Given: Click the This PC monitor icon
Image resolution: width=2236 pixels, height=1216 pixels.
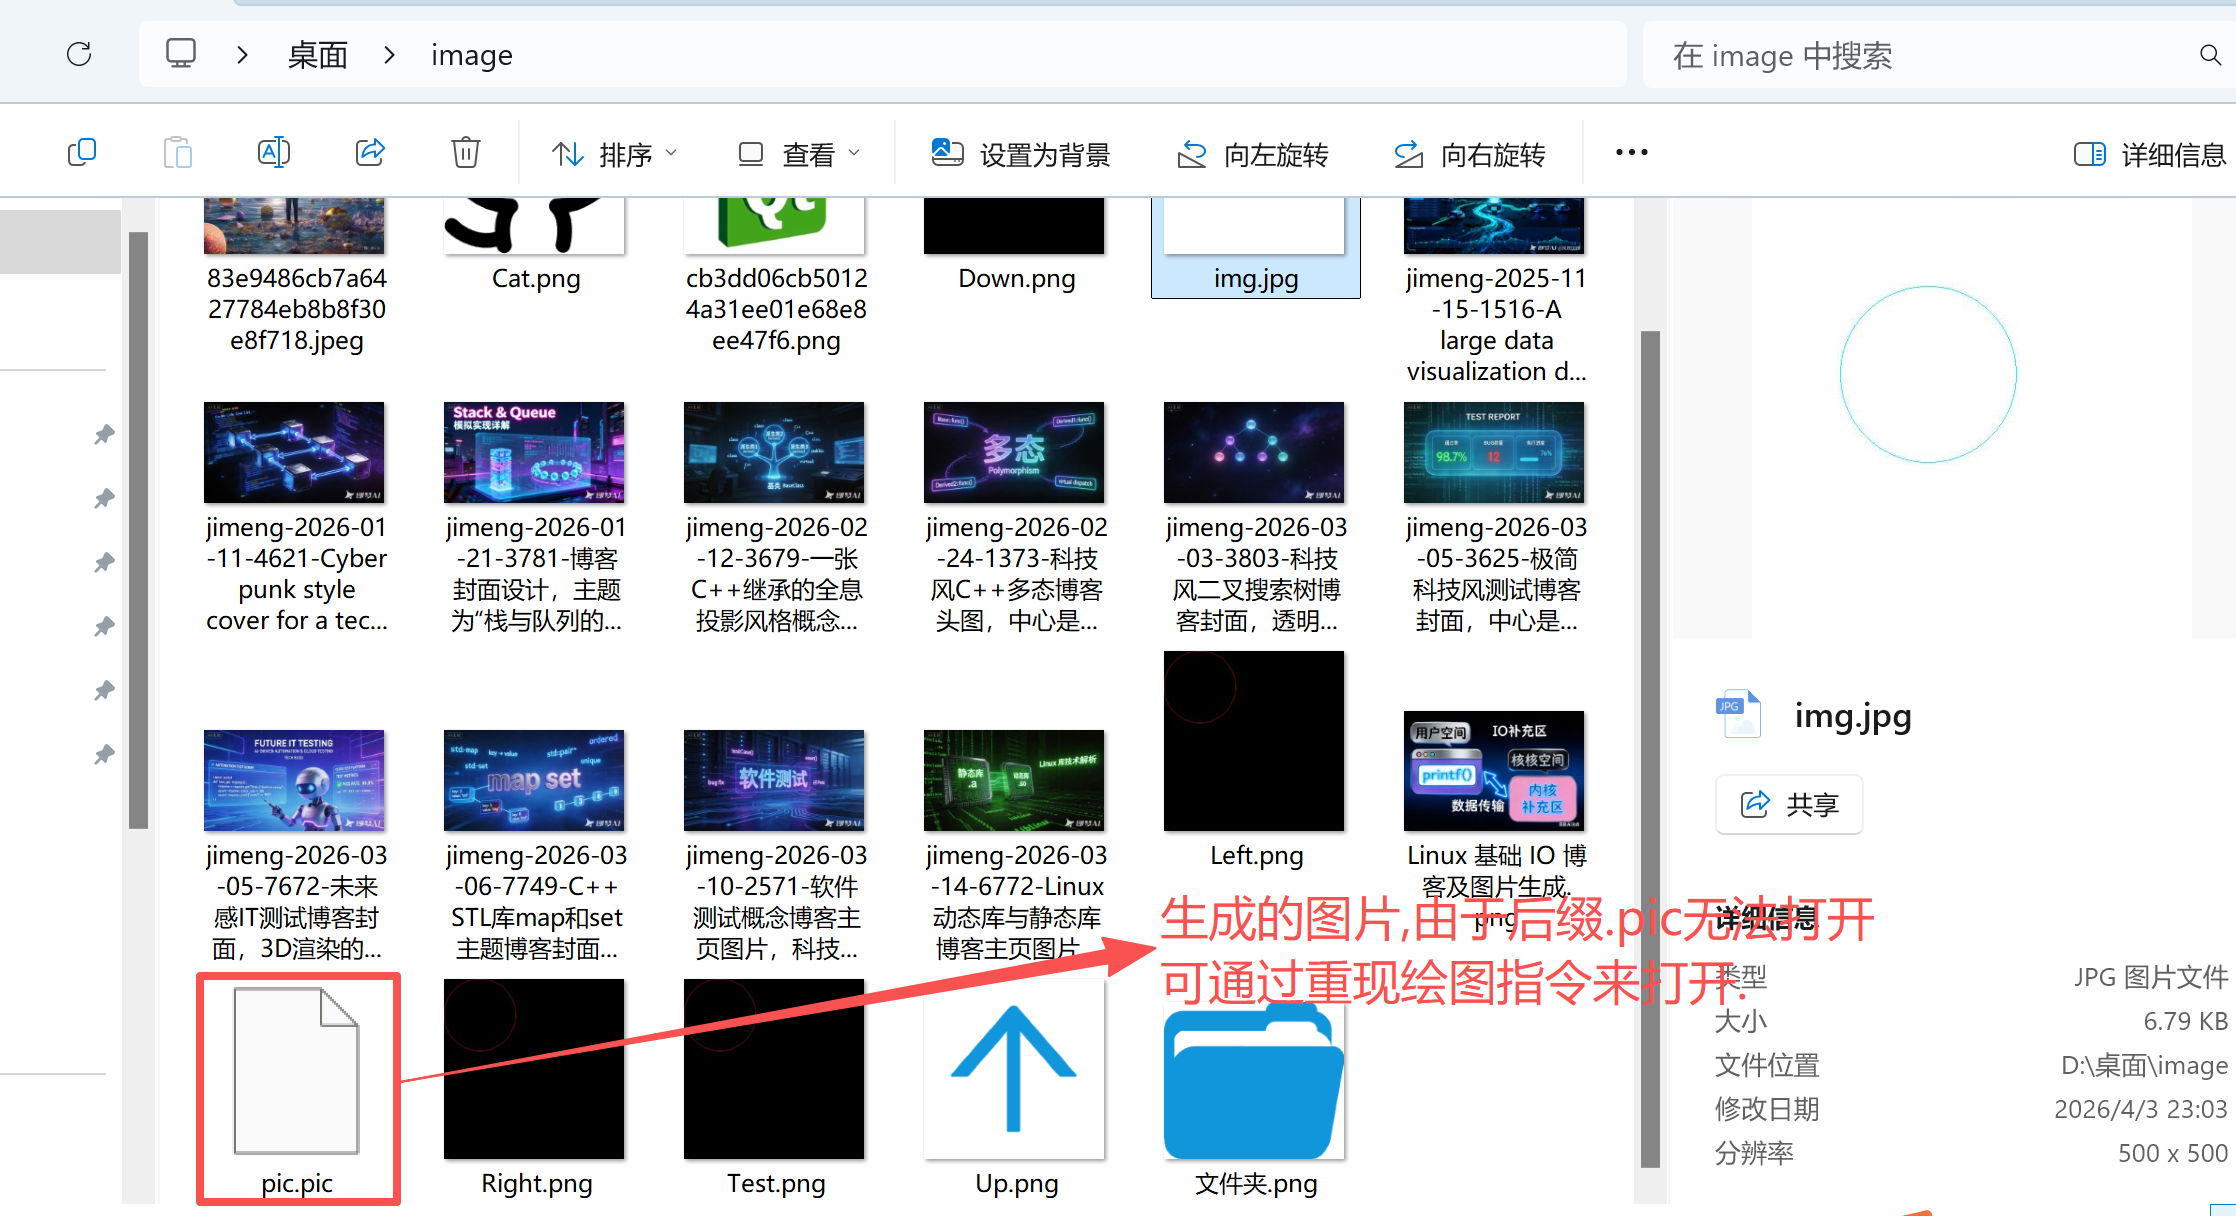Looking at the screenshot, I should [x=181, y=54].
